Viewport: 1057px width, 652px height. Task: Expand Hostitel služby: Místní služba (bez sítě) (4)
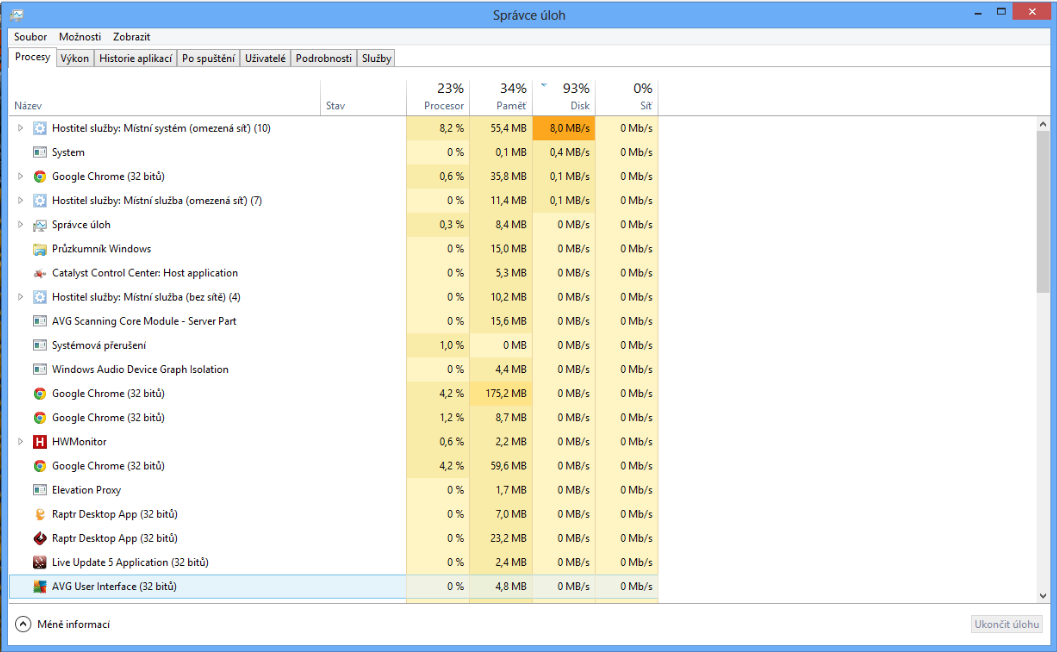tap(20, 297)
